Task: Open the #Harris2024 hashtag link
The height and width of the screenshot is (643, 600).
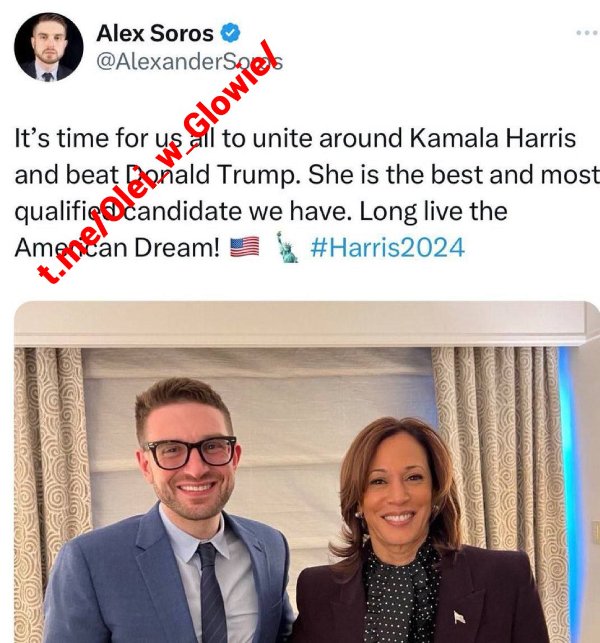Action: pos(388,247)
